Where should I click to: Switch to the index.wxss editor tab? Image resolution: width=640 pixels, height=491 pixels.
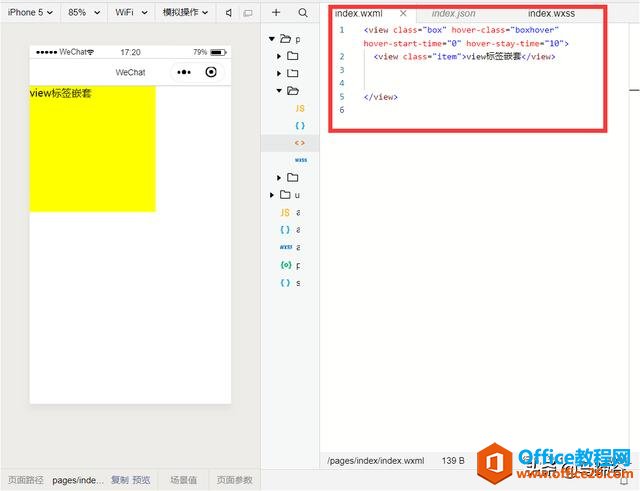551,14
